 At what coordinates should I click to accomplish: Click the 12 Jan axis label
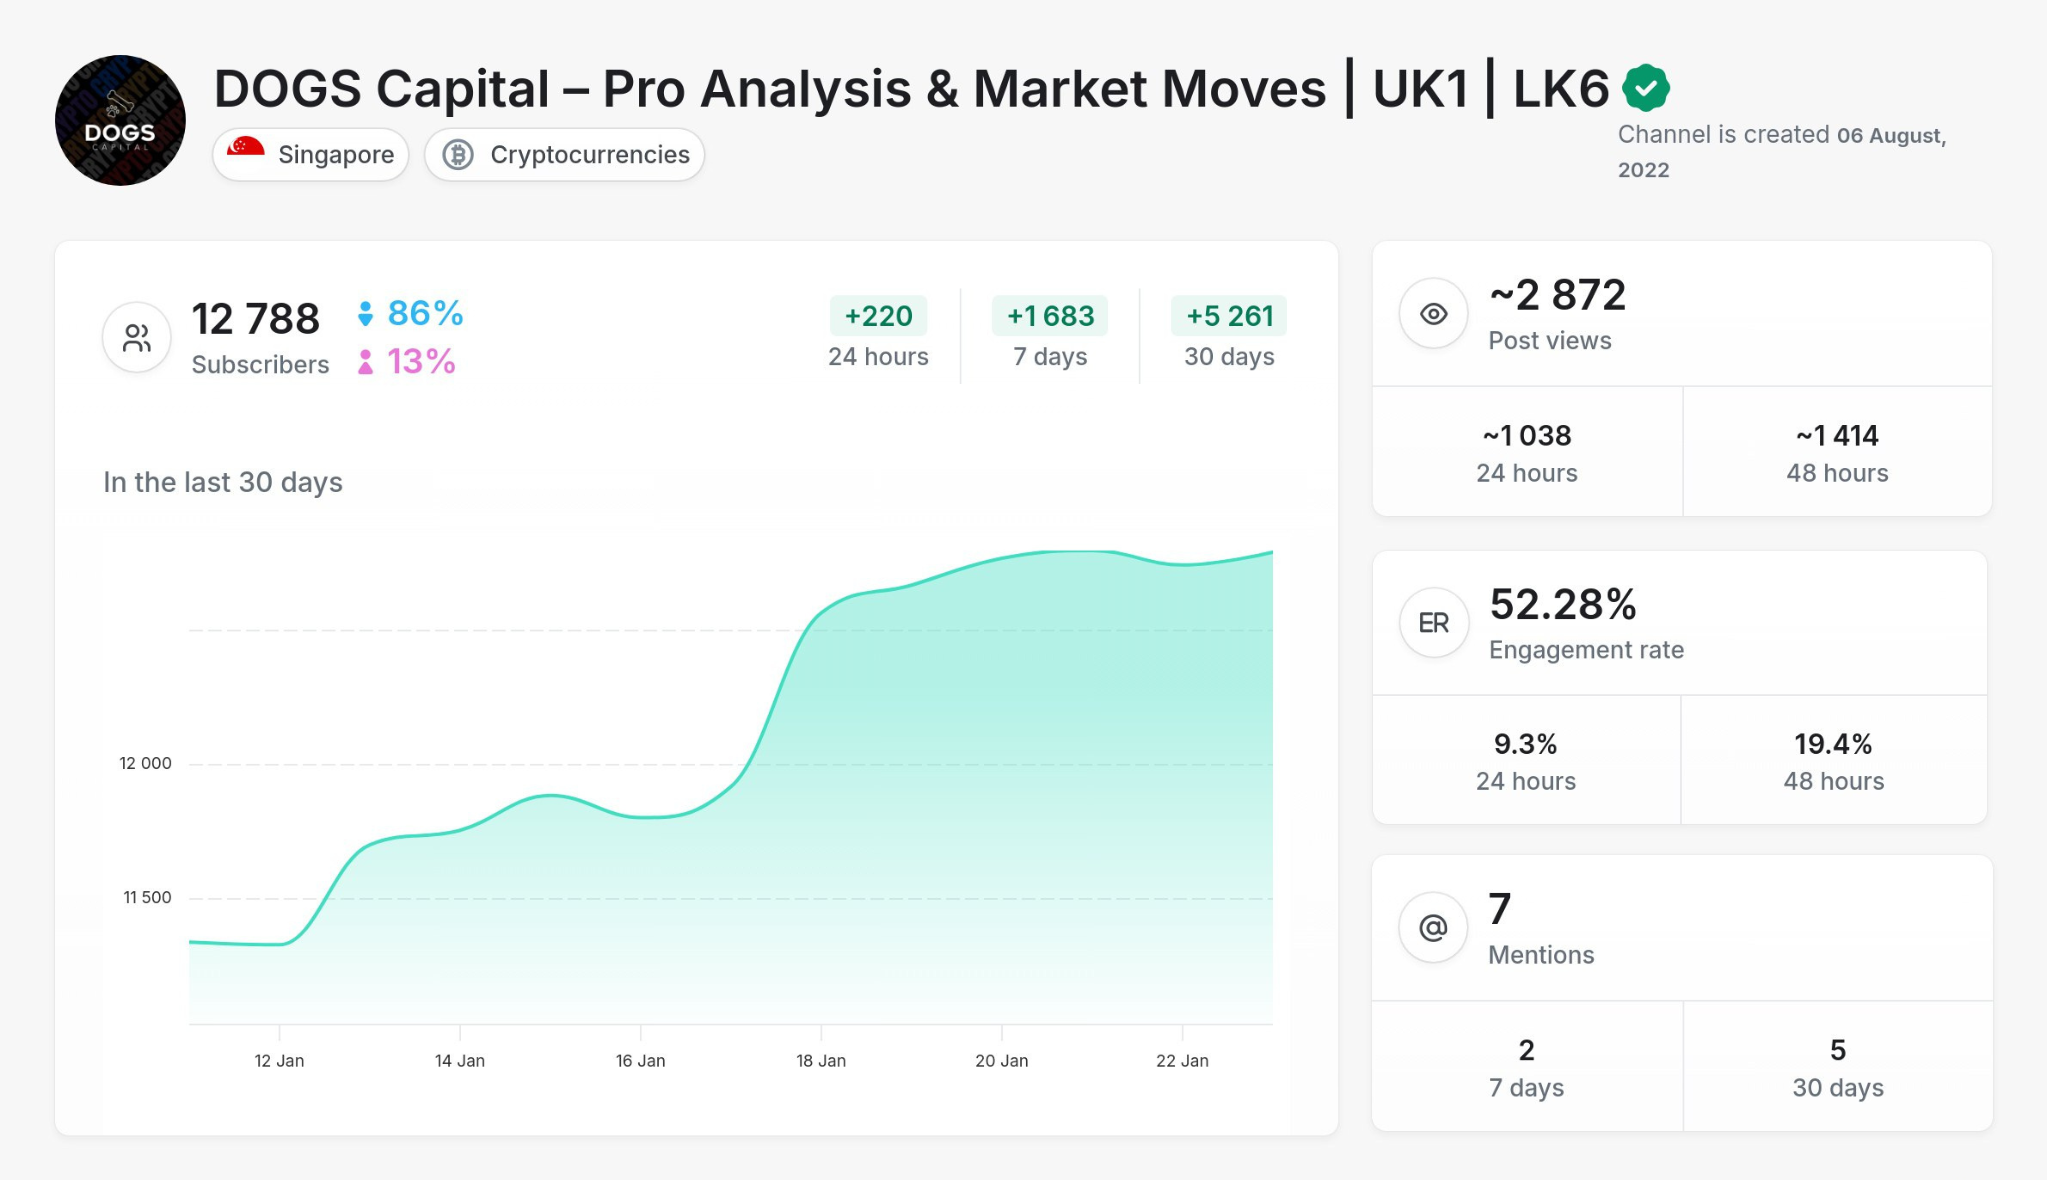(280, 1060)
